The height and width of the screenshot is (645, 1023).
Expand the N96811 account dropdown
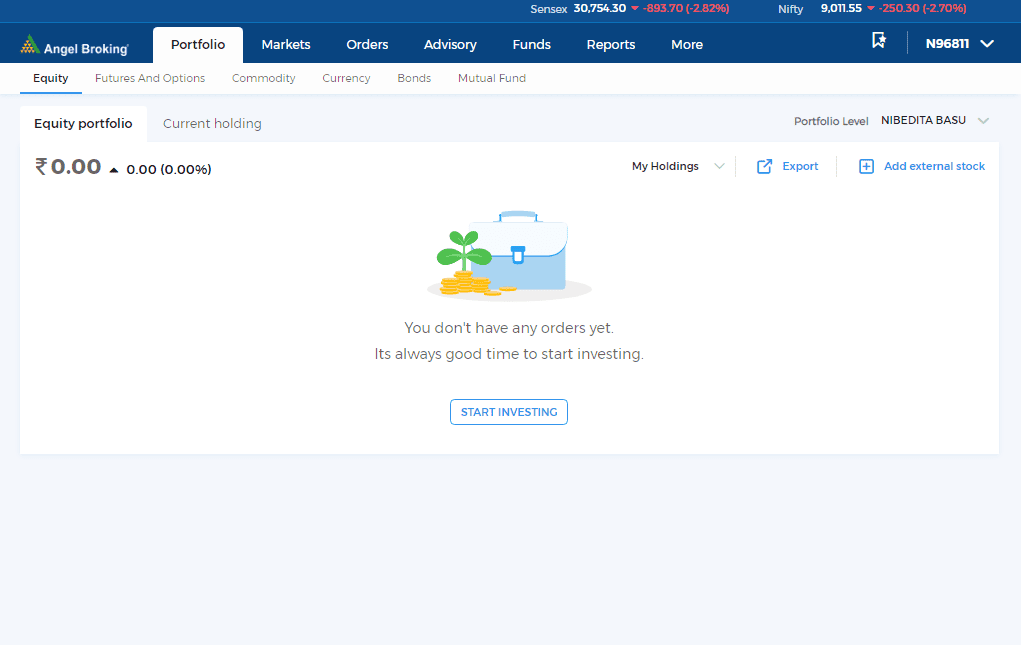tap(960, 44)
